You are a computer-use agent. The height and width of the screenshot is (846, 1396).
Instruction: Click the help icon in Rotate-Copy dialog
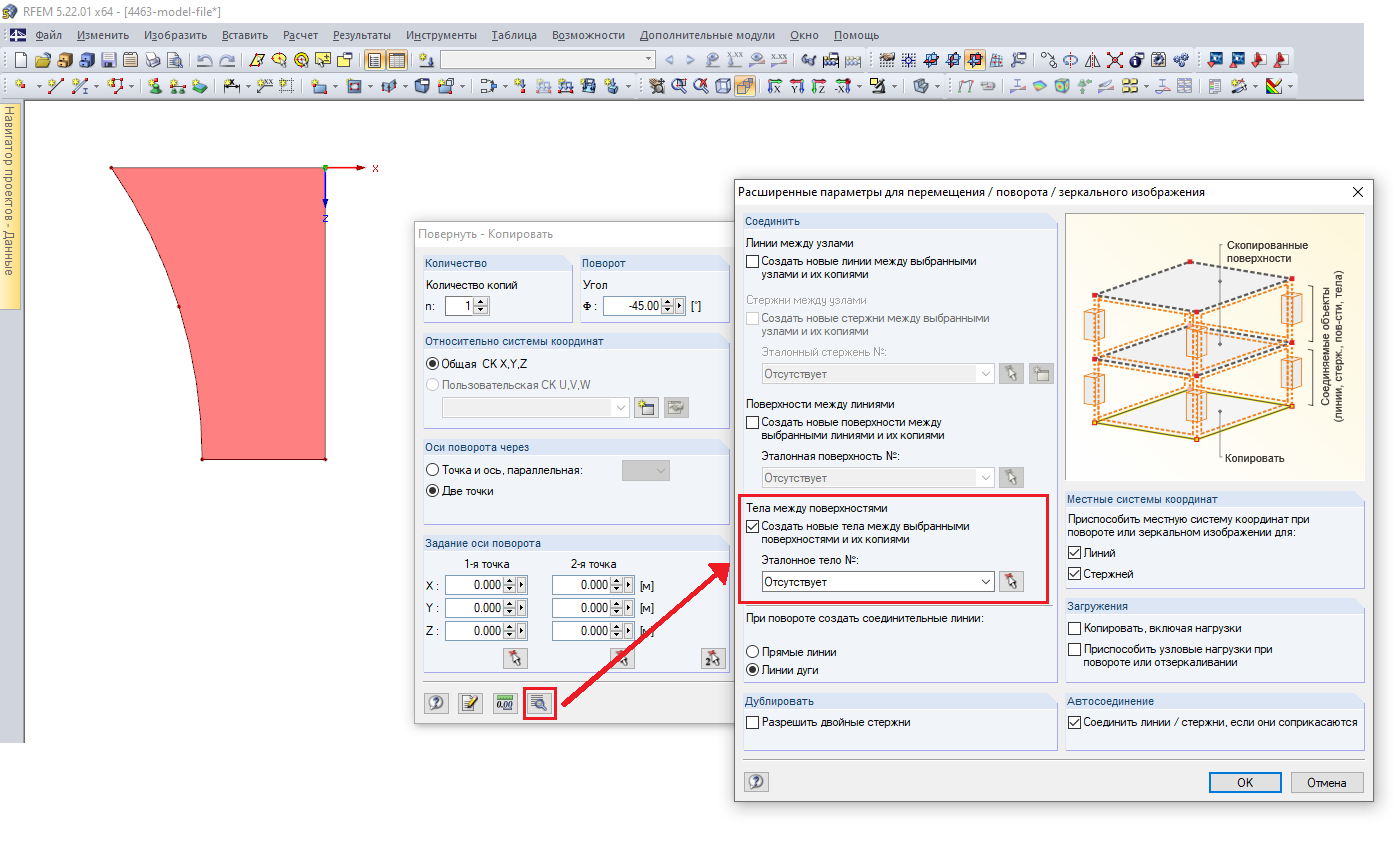tap(436, 703)
